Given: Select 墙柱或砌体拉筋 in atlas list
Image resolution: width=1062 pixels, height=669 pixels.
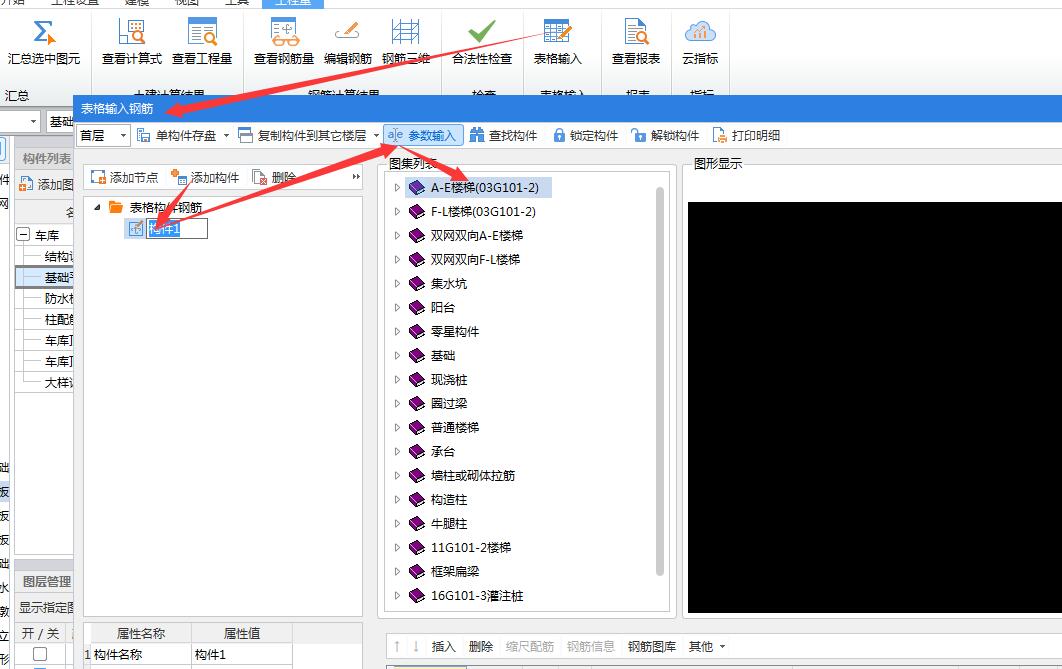Looking at the screenshot, I should click(x=473, y=476).
